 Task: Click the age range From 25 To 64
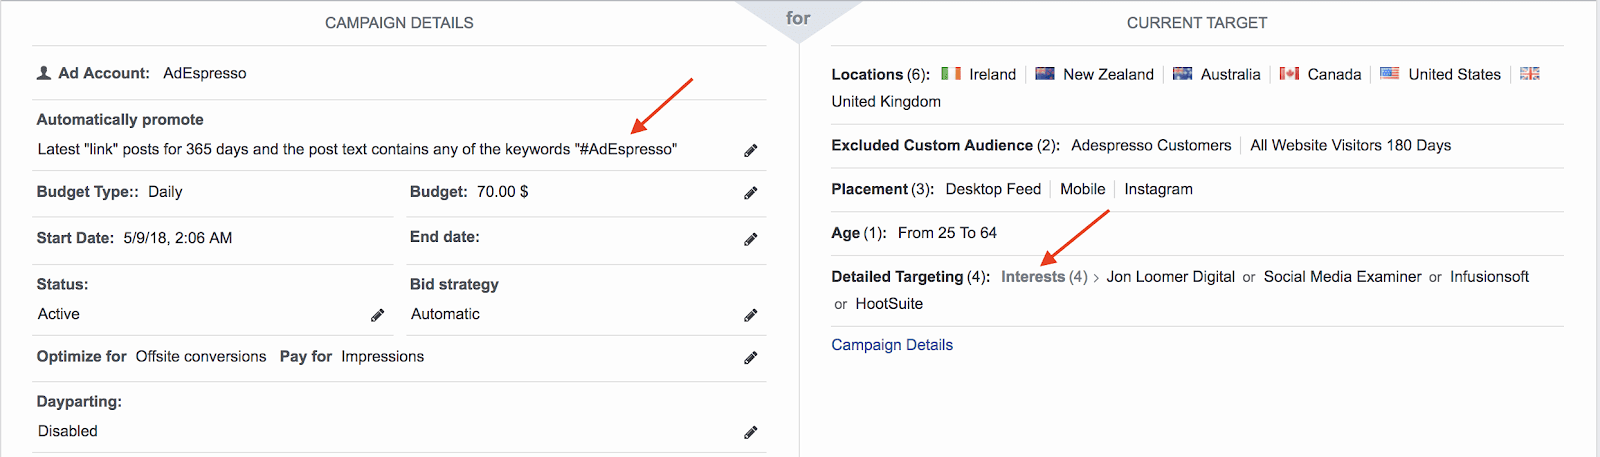(947, 233)
